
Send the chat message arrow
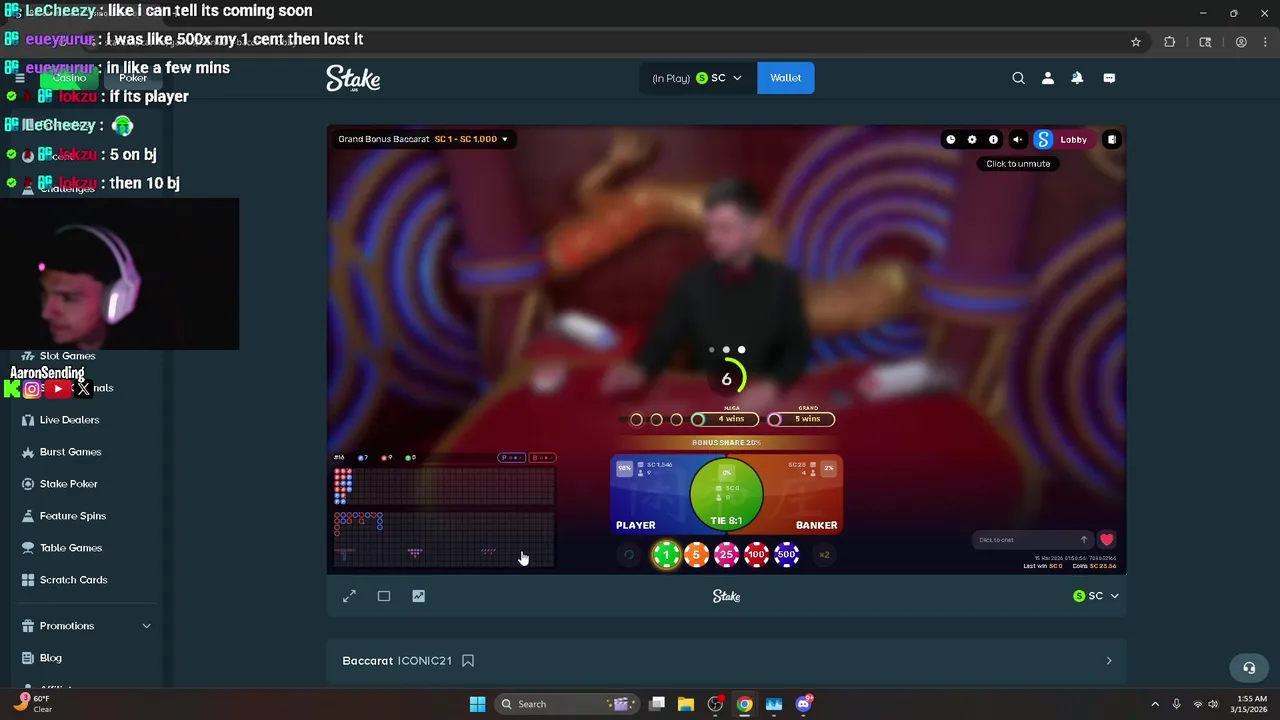[x=1084, y=540]
